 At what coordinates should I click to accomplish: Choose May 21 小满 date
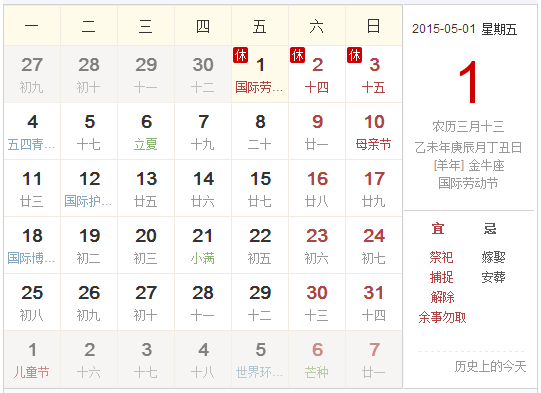point(203,245)
